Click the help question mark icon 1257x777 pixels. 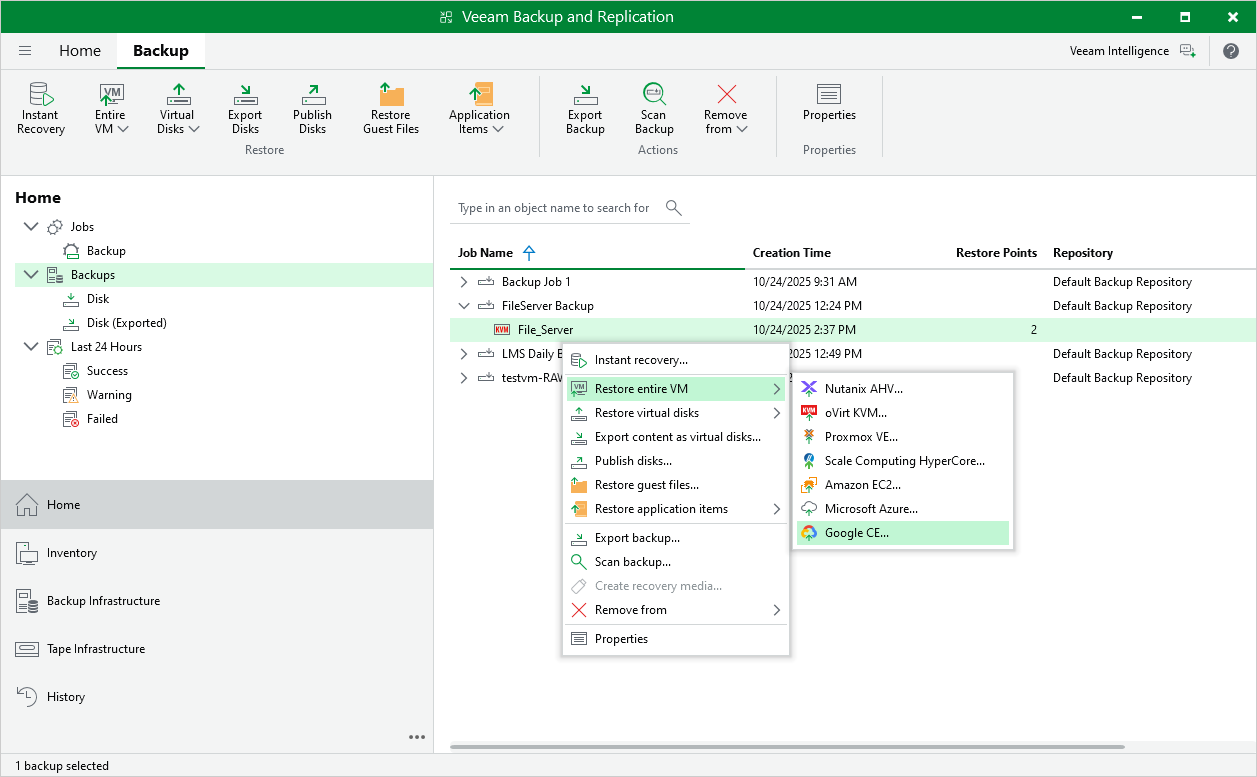pyautogui.click(x=1231, y=51)
